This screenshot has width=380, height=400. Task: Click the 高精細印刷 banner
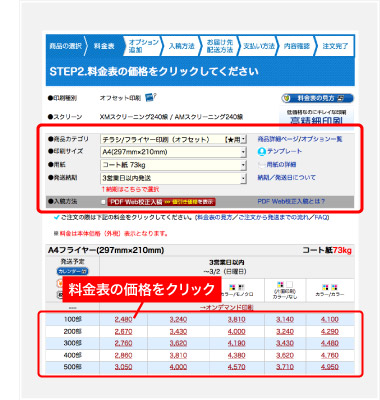click(316, 118)
